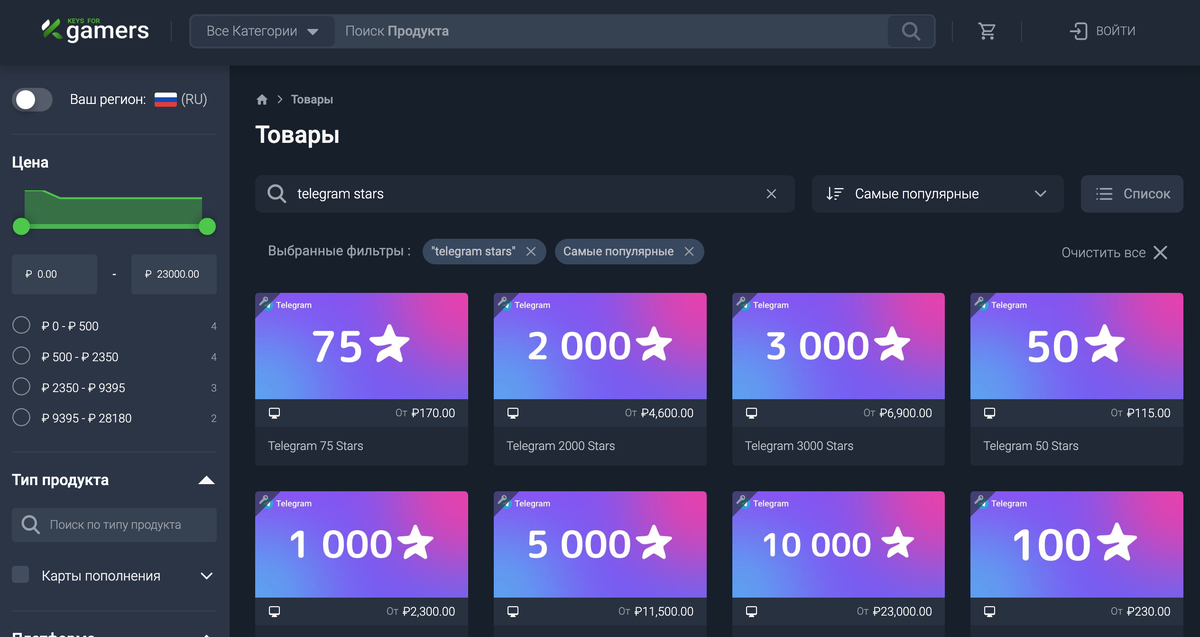Open the Telegram 3000 Stars title link

(x=799, y=446)
